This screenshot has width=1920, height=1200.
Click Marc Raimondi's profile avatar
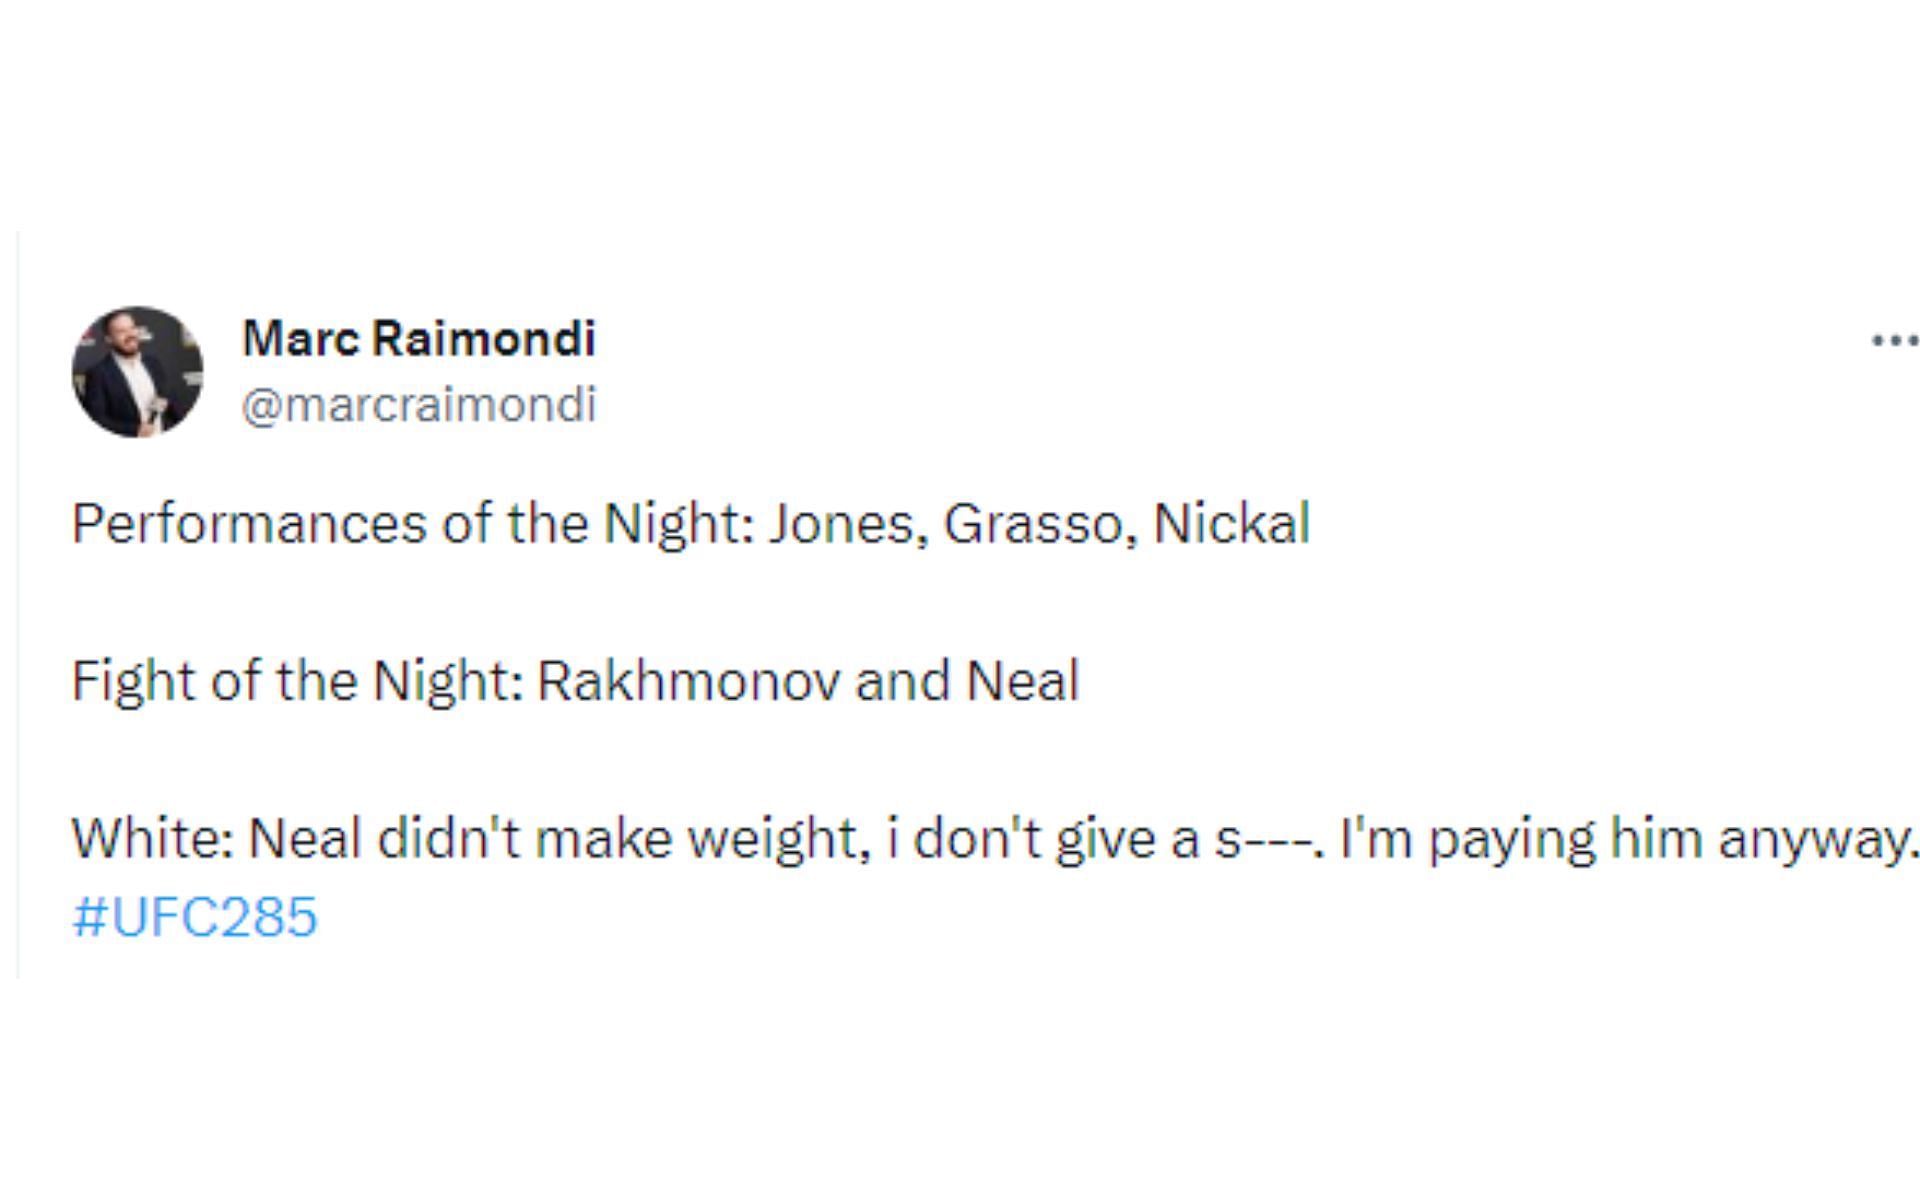pos(137,372)
